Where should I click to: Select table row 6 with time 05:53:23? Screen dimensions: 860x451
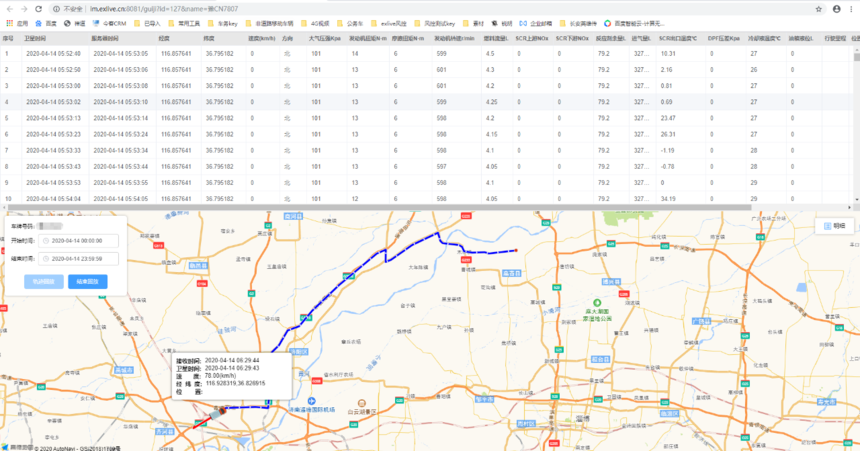(427, 134)
